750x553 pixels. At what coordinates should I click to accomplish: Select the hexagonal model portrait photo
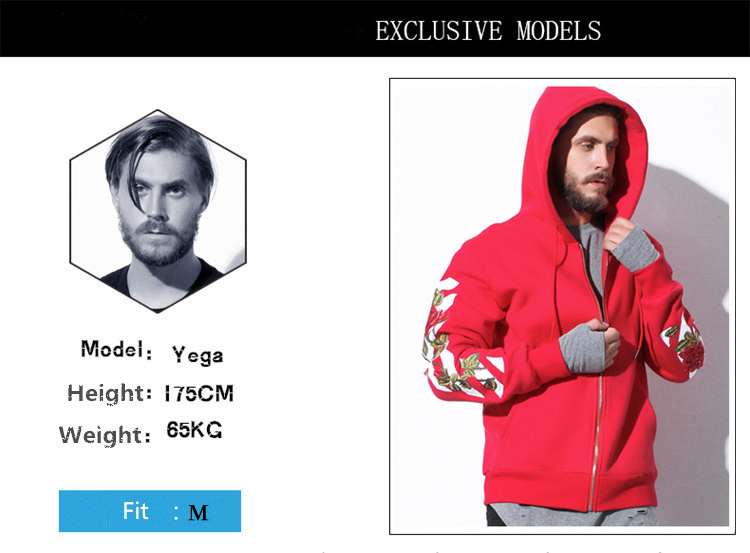point(158,211)
